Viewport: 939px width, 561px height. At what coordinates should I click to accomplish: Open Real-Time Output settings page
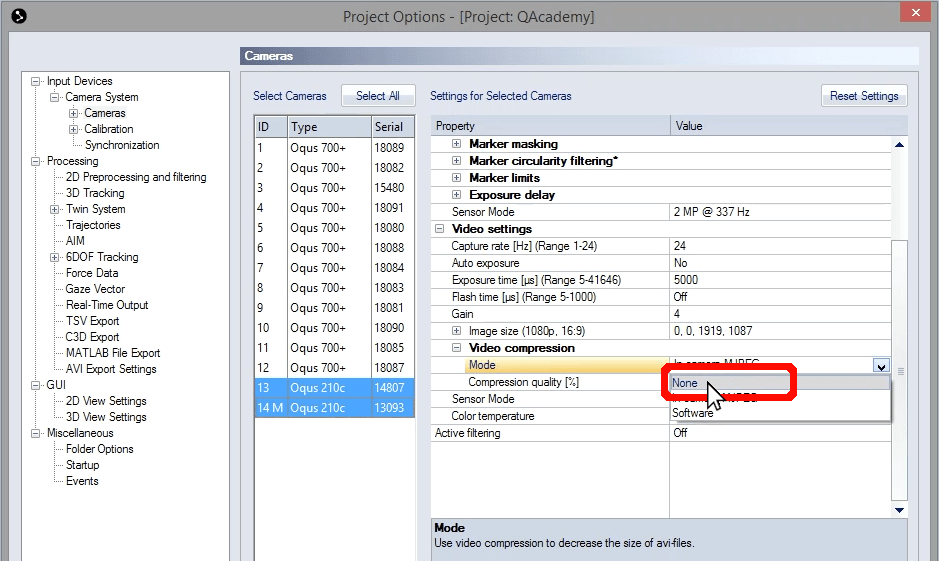coord(107,305)
